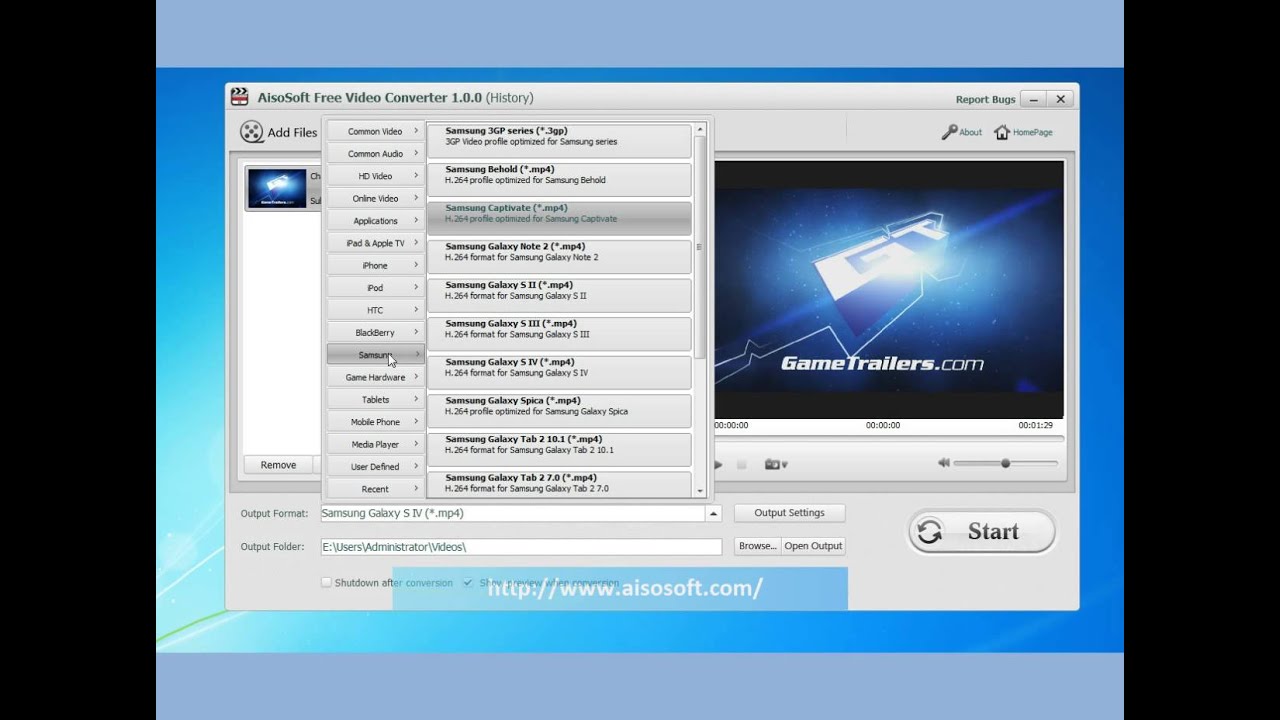Viewport: 1280px width, 720px height.
Task: Take a snapshot with the camera icon
Action: pos(772,464)
